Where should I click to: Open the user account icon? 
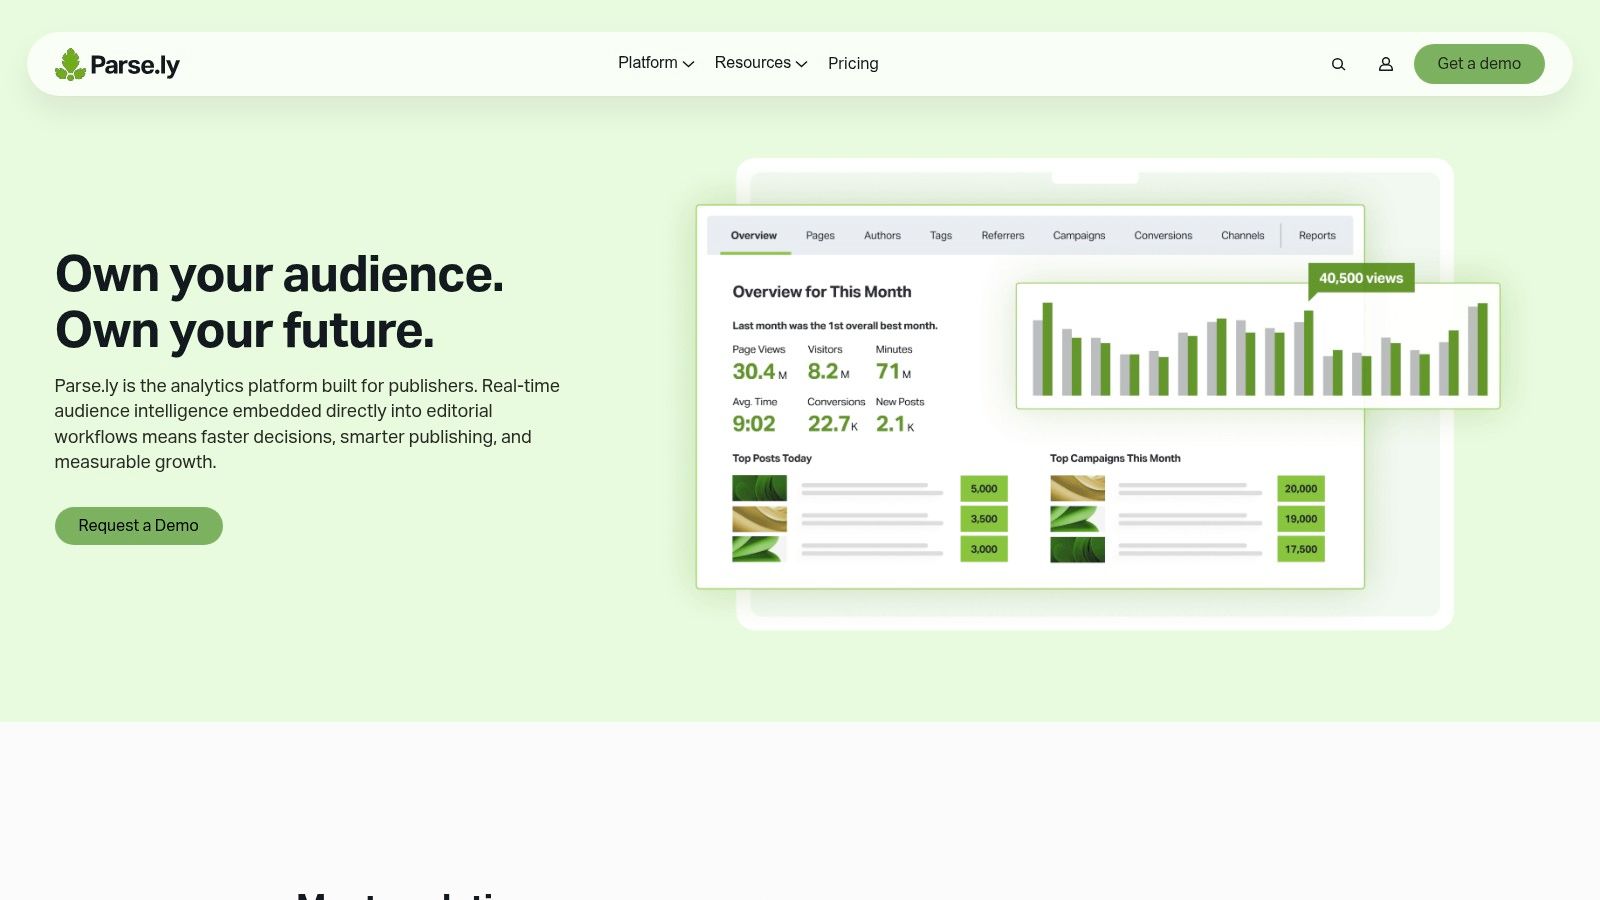click(x=1386, y=63)
